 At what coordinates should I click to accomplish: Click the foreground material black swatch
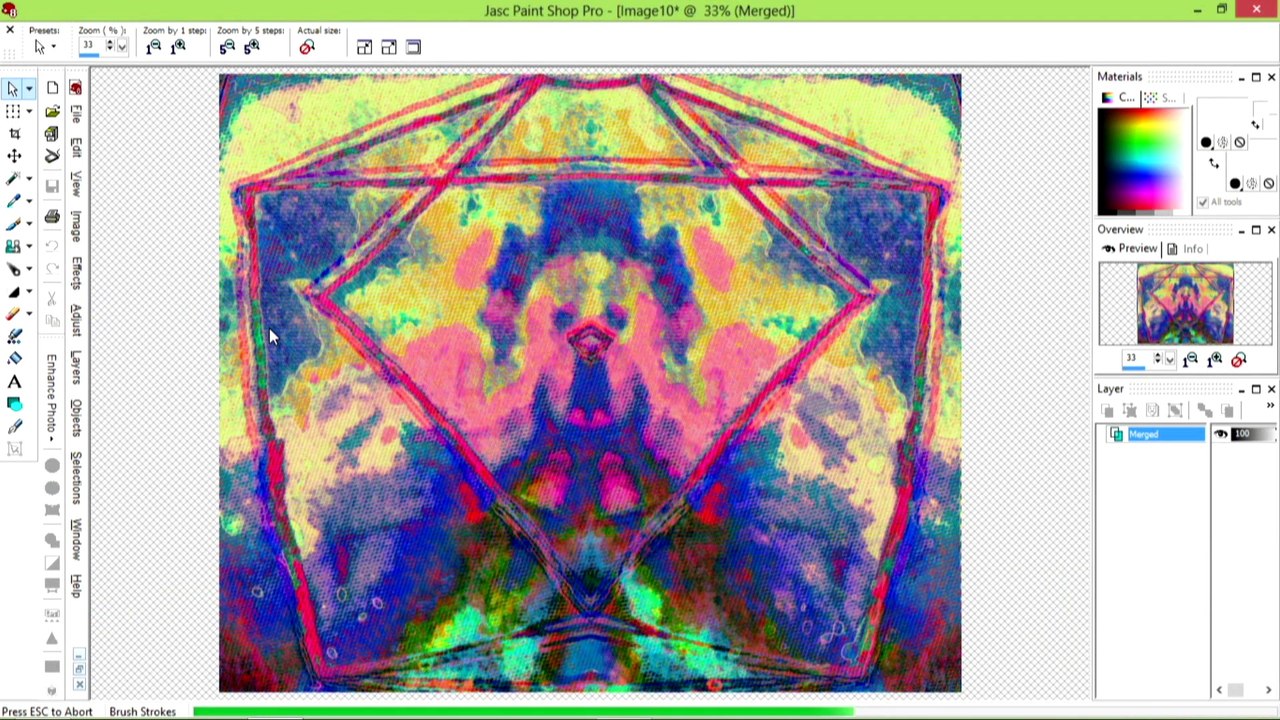point(1206,143)
